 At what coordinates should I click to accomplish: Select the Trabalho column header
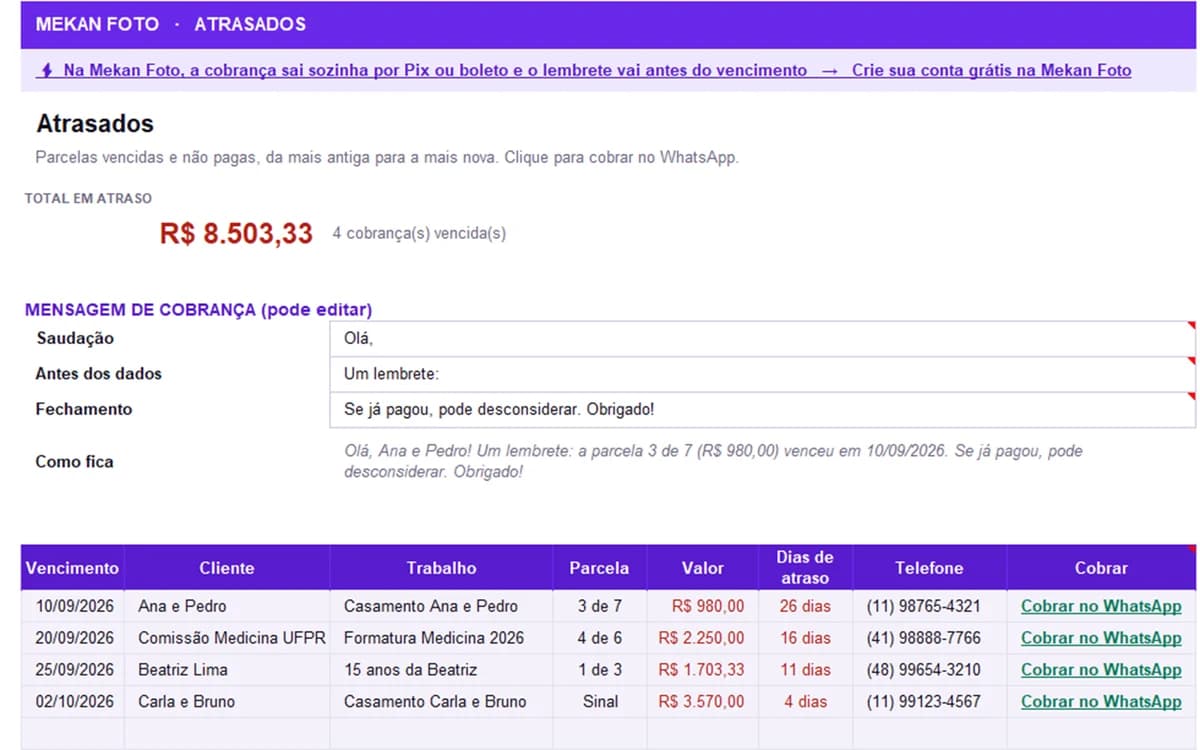pos(441,568)
